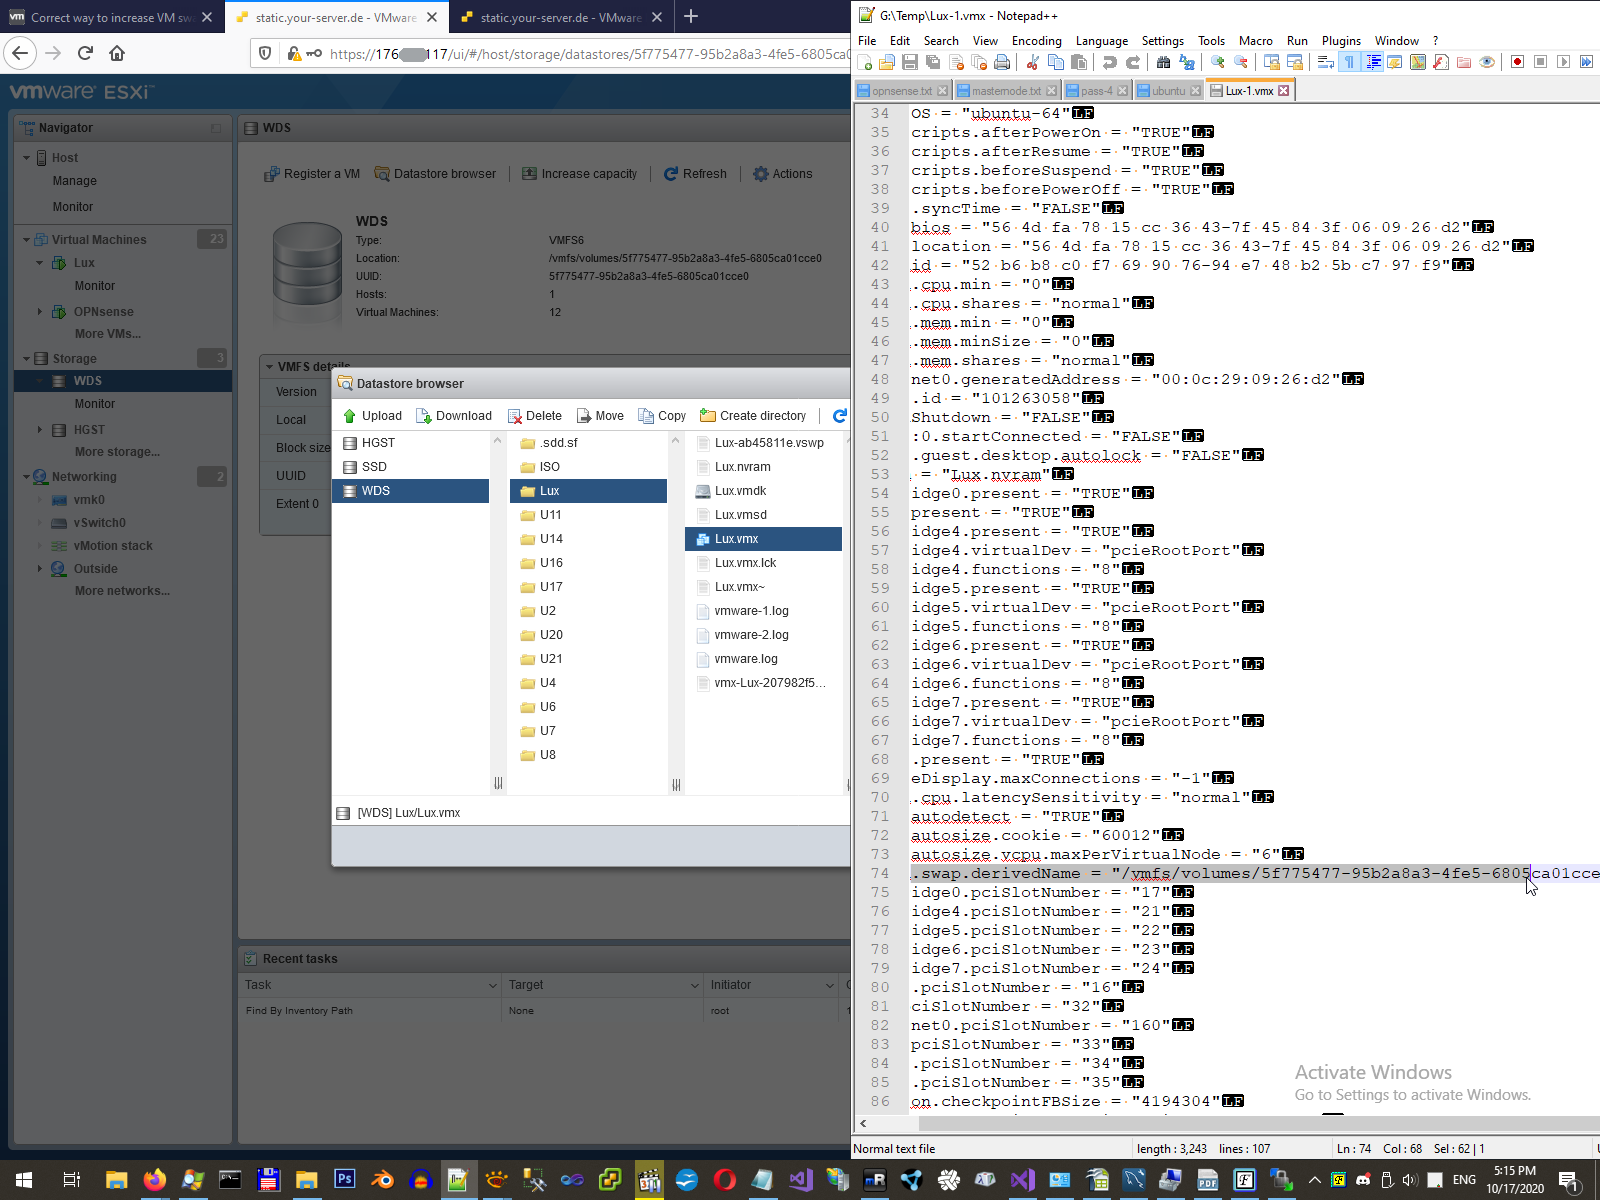
Task: Reload the ESXi page in the browser
Action: pos(85,53)
